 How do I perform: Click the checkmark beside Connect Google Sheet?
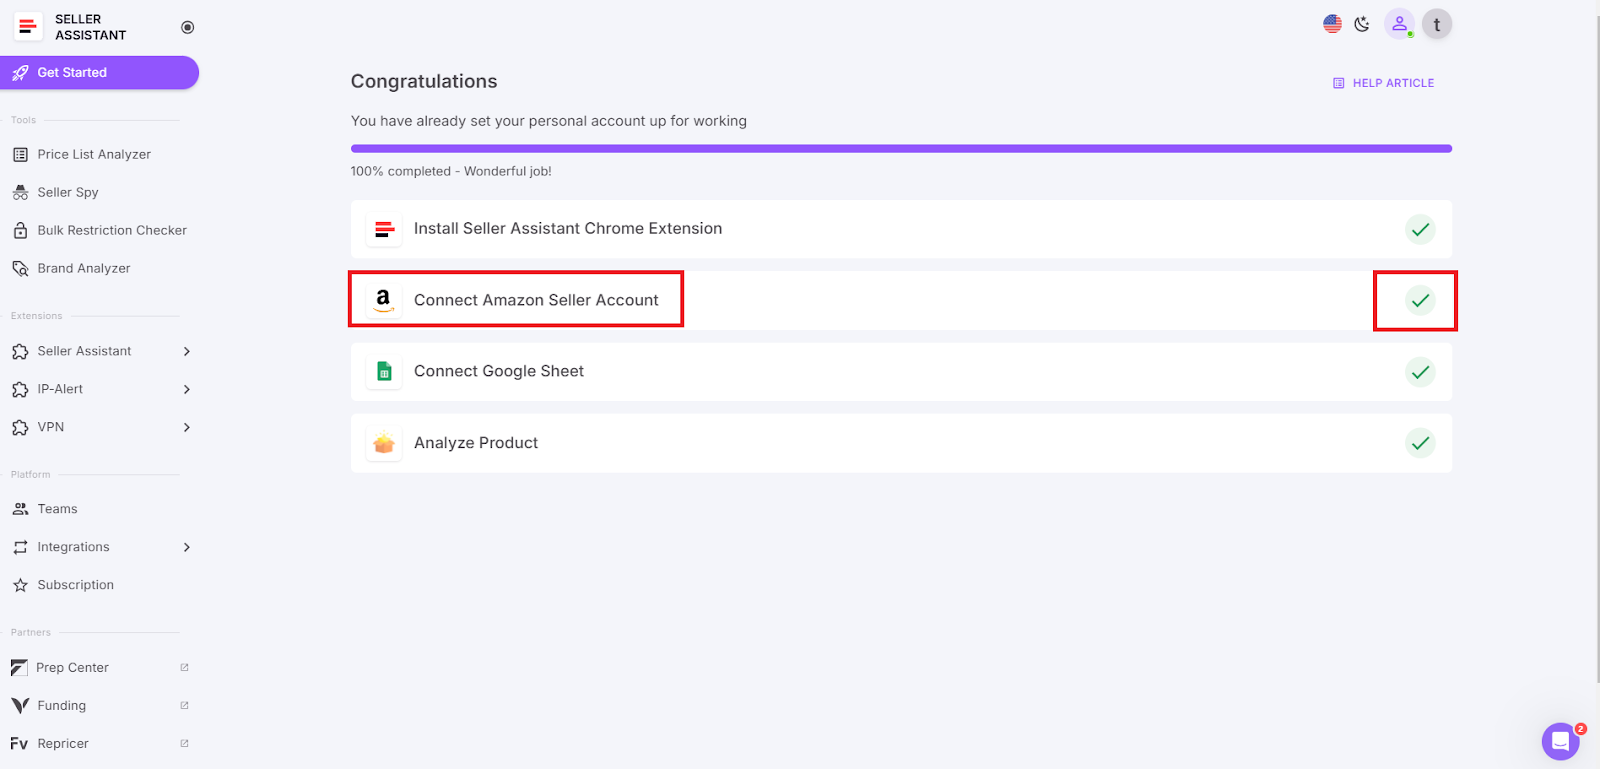coord(1420,371)
